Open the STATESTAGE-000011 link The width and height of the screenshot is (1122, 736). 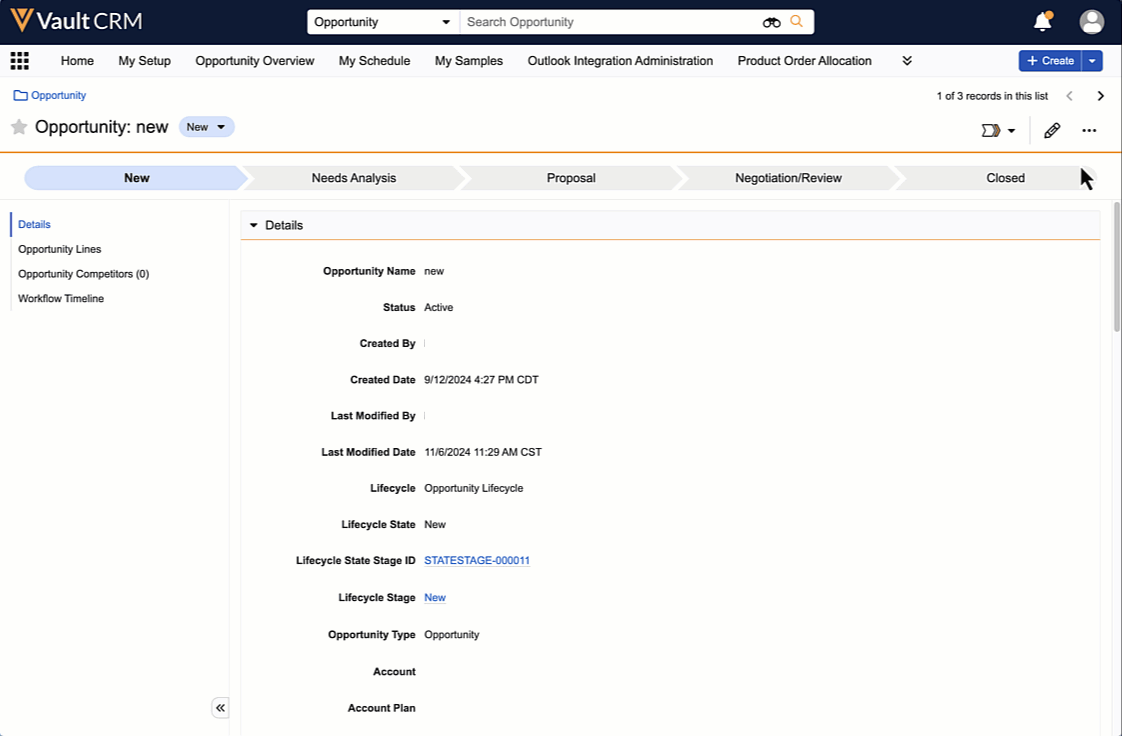pos(477,561)
